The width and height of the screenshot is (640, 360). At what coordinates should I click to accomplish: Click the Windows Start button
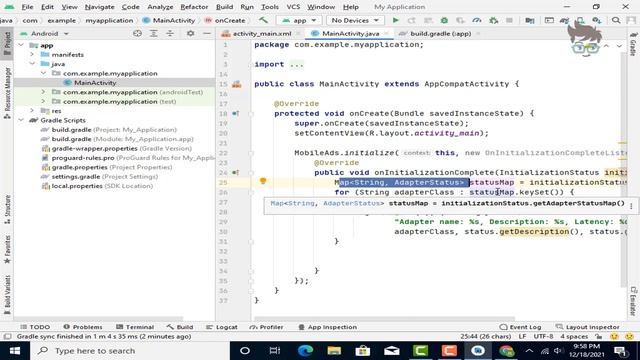(15, 351)
